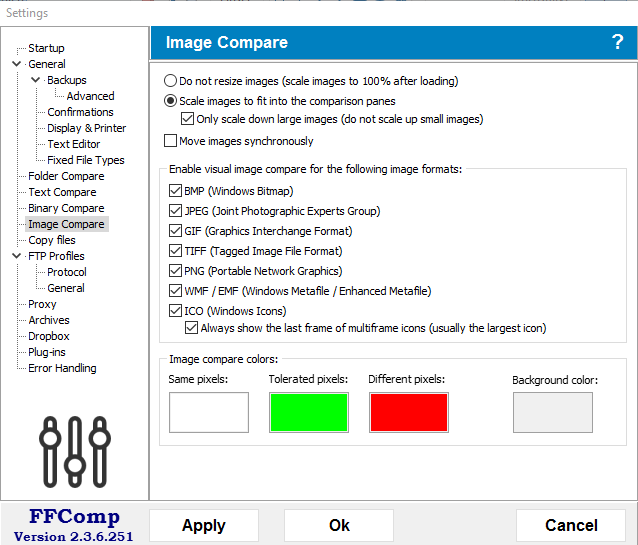
Task: Open the Folder Compare settings page
Action: [x=66, y=176]
